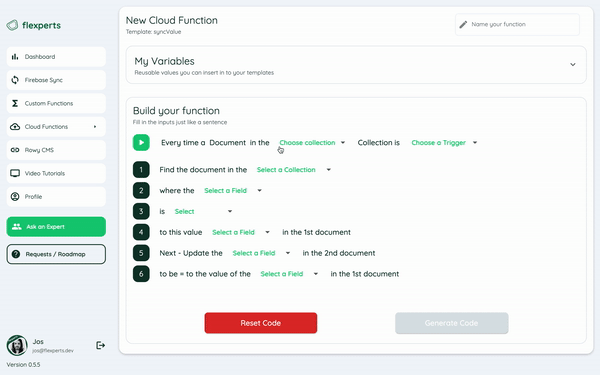Open Select a Field dropdown in step 2

[233, 191]
